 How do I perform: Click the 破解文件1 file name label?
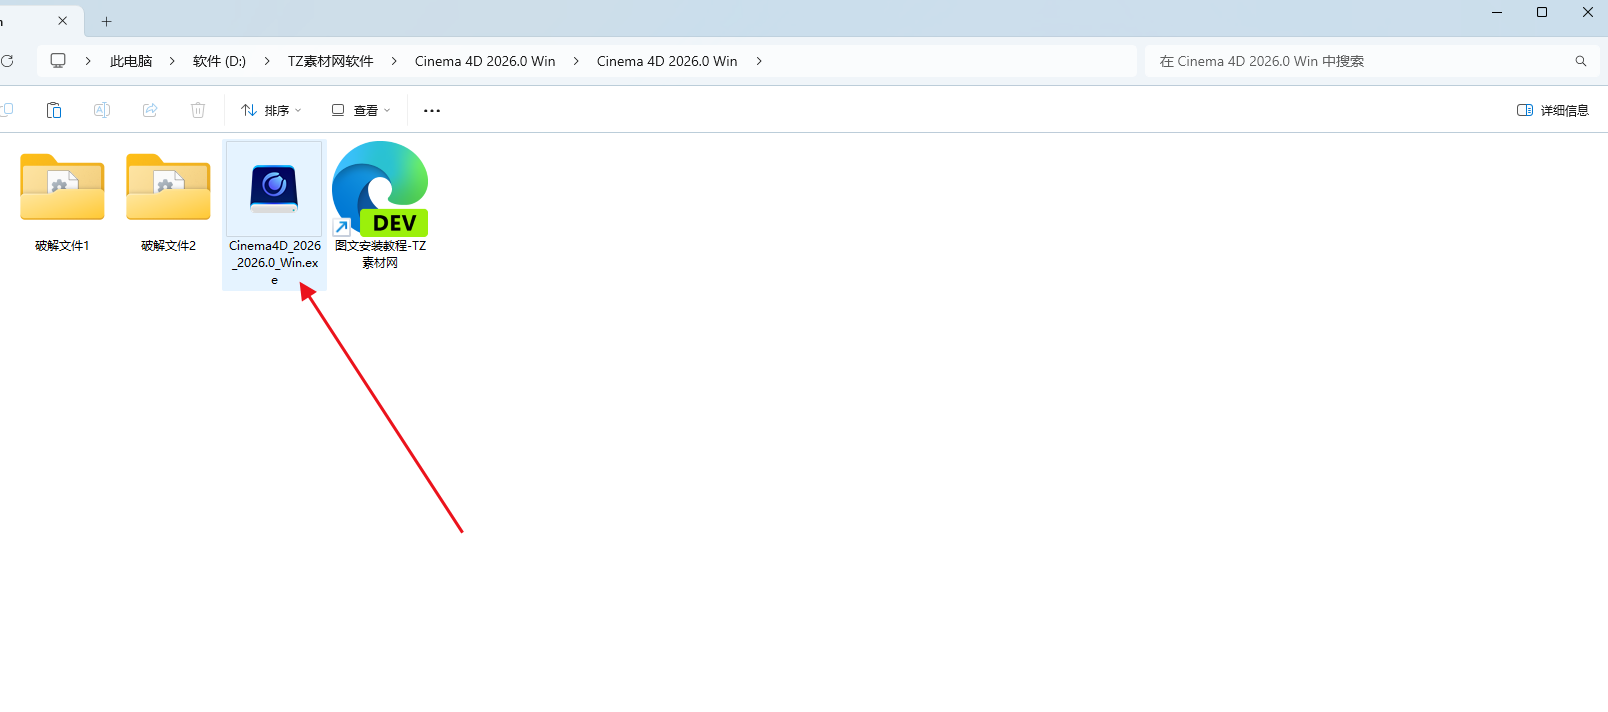(62, 246)
